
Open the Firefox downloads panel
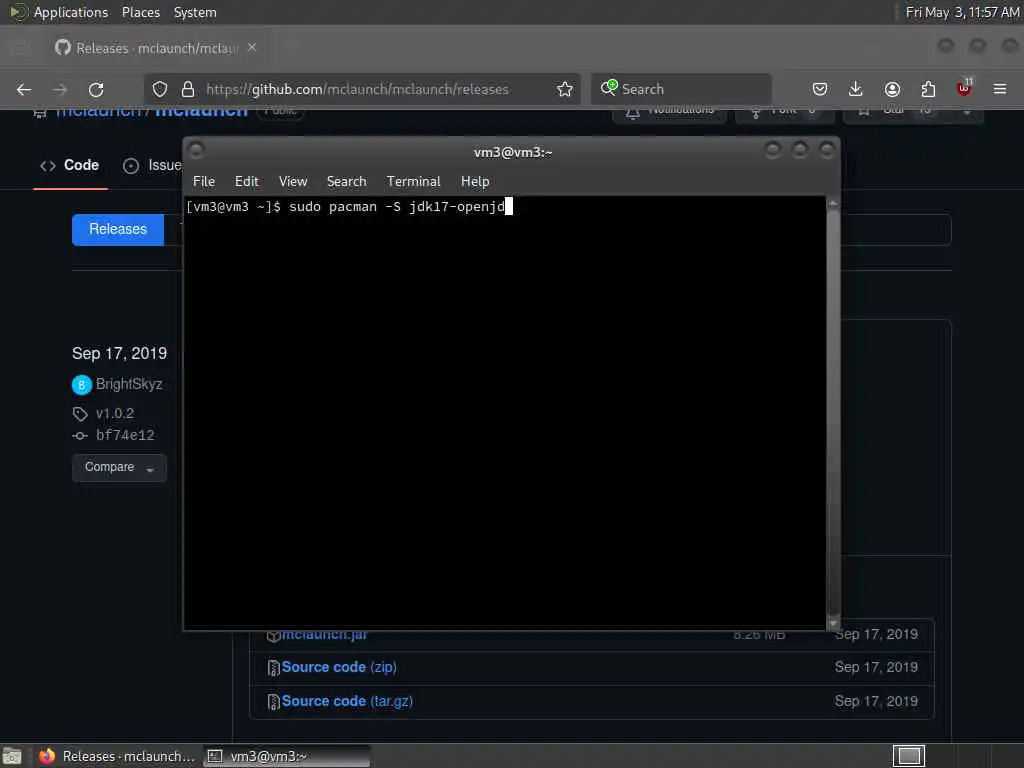856,89
